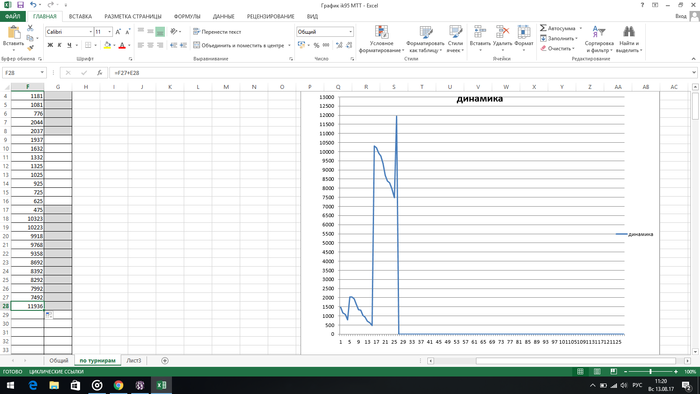Open the cell borders dropdown
Screen dimensions: 700x394
(95, 45)
